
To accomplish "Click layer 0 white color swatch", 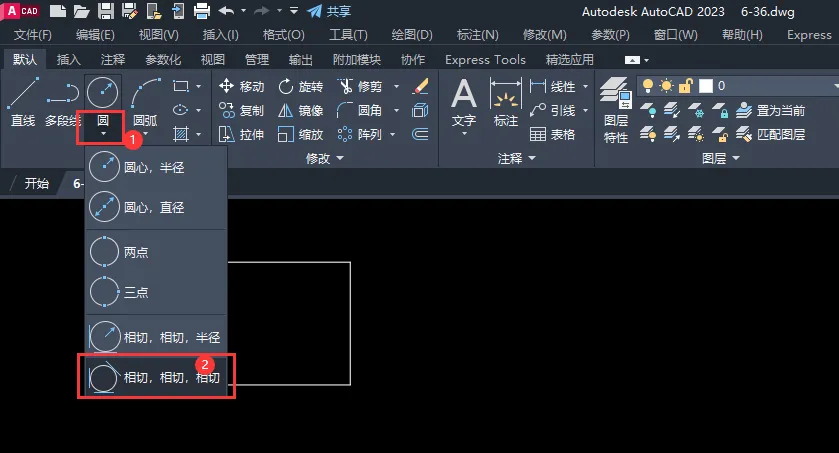I will 706,86.
